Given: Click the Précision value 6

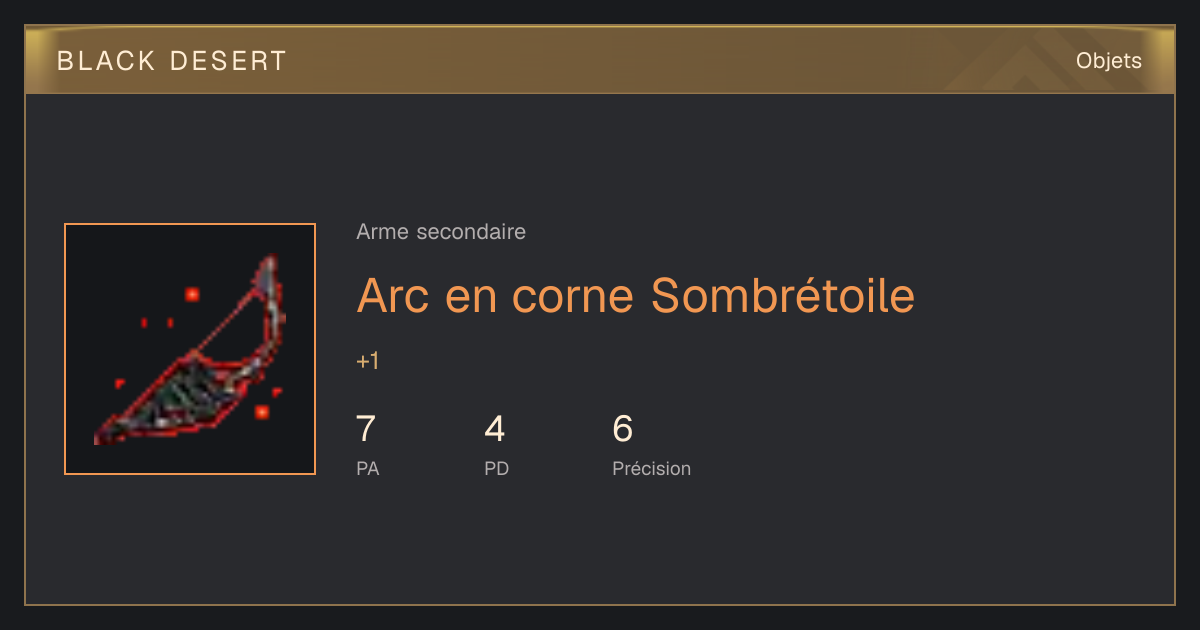Looking at the screenshot, I should coord(623,429).
